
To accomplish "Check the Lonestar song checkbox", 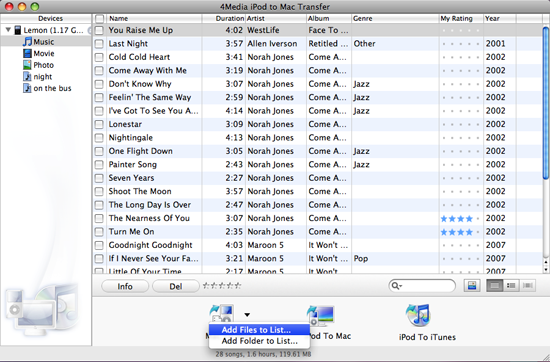I will (99, 124).
